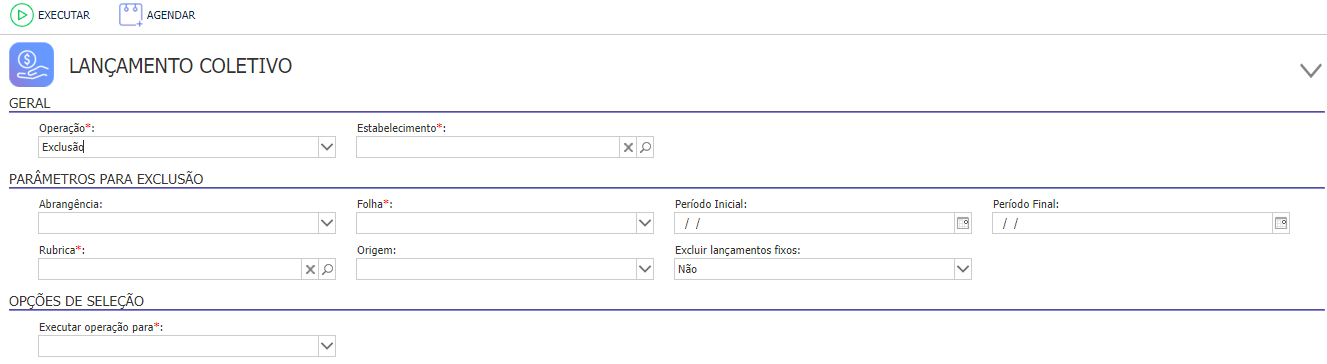1327x364 pixels.
Task: Expand the Origem dropdown
Action: (645, 269)
